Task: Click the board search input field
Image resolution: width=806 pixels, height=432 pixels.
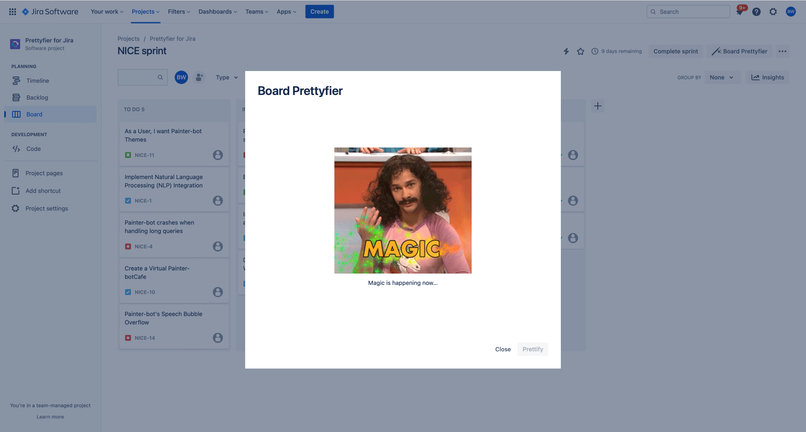Action: click(x=142, y=77)
